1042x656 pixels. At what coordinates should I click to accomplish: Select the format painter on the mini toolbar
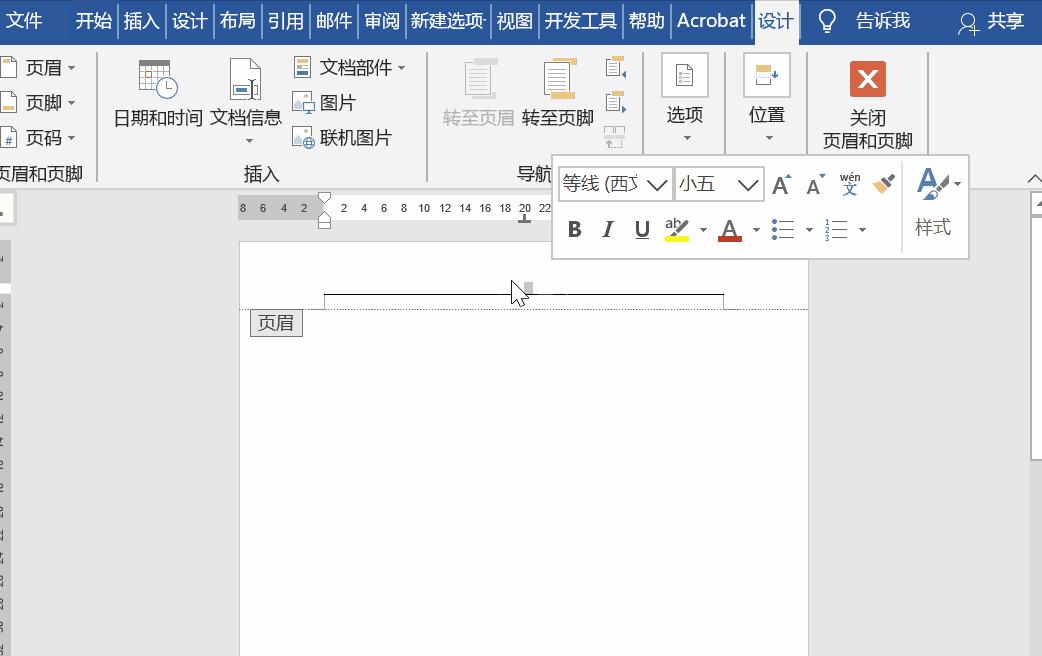pyautogui.click(x=884, y=184)
